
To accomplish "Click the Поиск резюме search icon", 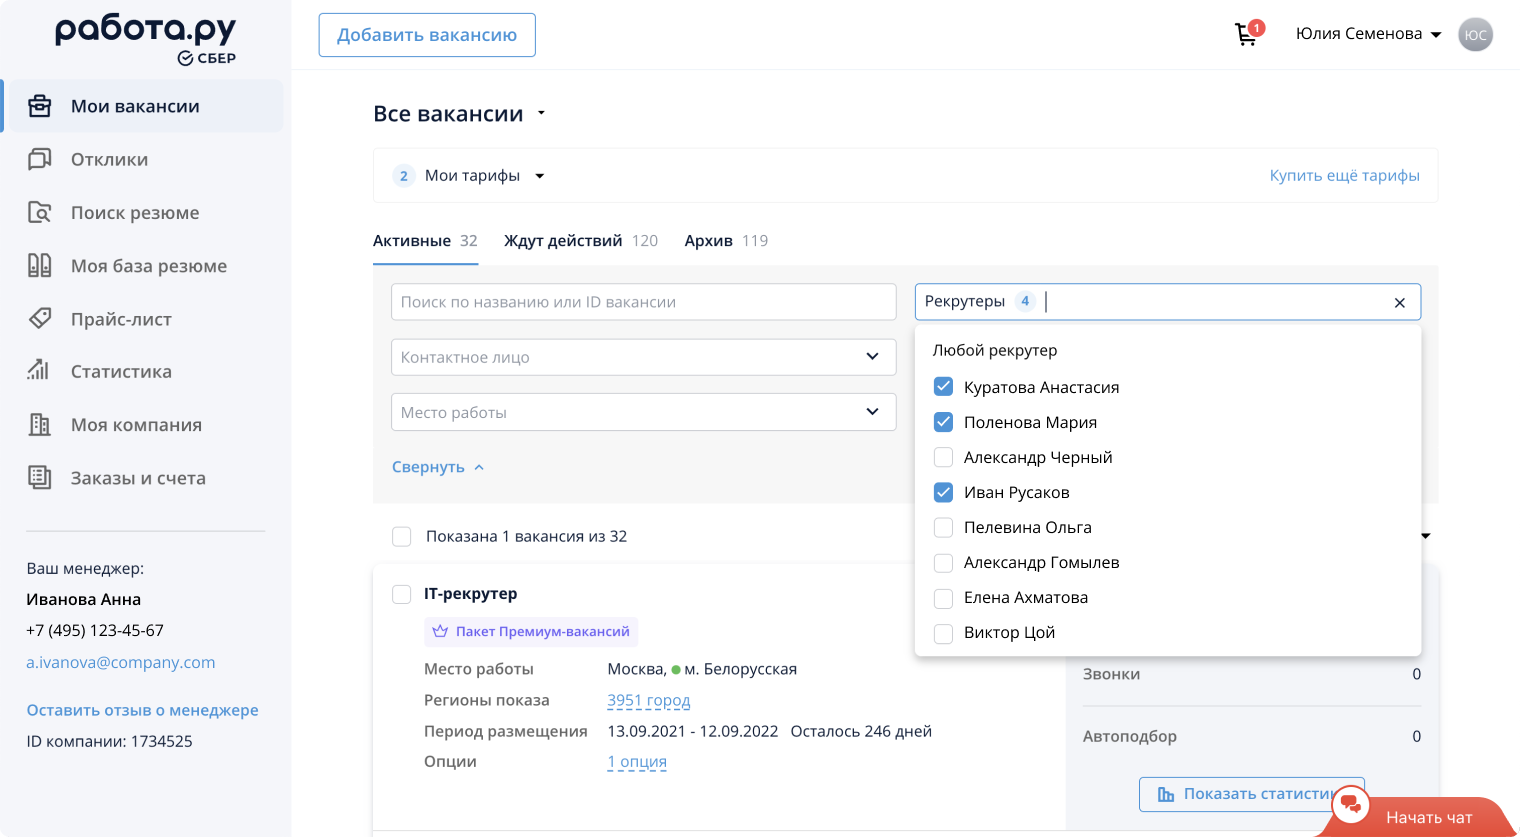I will [x=40, y=212].
